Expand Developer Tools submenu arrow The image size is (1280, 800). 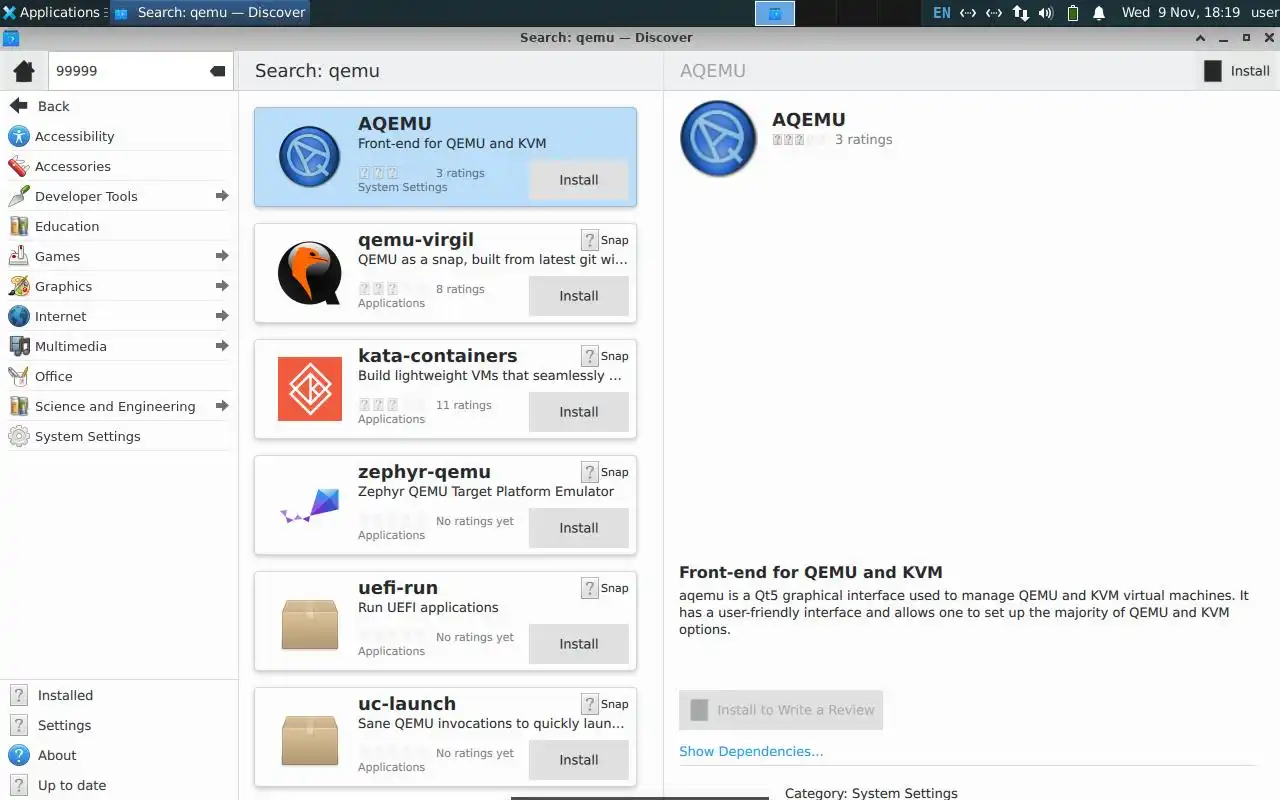pos(222,196)
